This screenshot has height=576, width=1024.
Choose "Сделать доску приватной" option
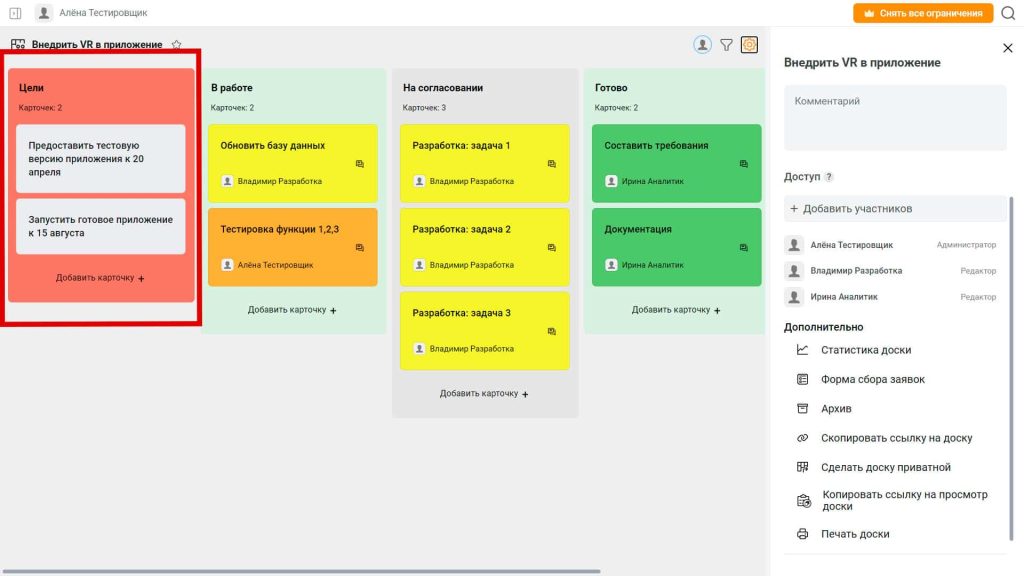coord(886,468)
